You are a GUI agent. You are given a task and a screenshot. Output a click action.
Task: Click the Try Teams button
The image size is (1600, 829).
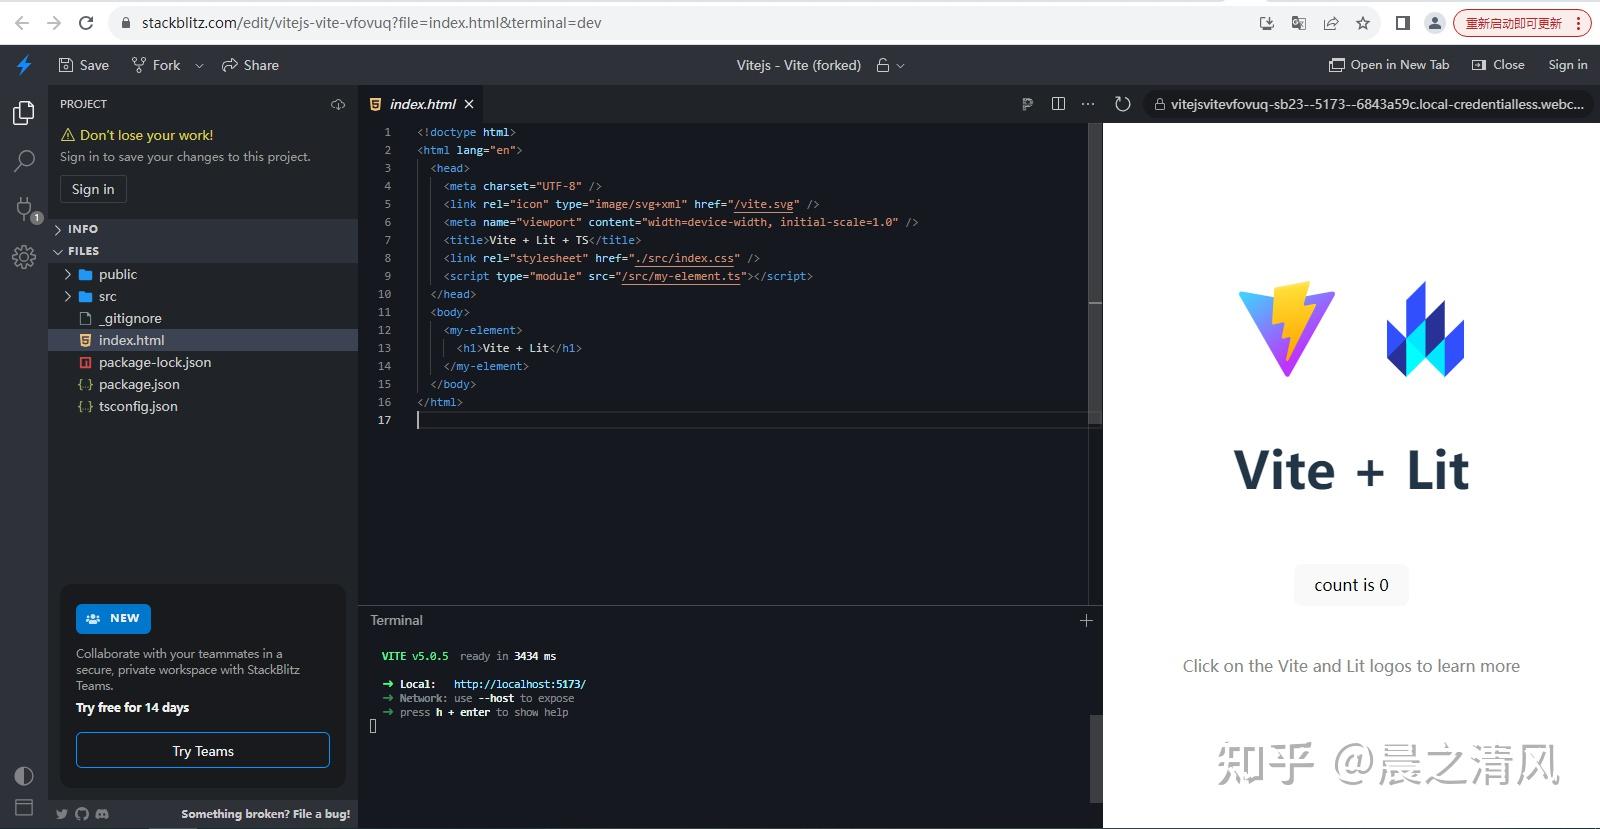tap(203, 751)
